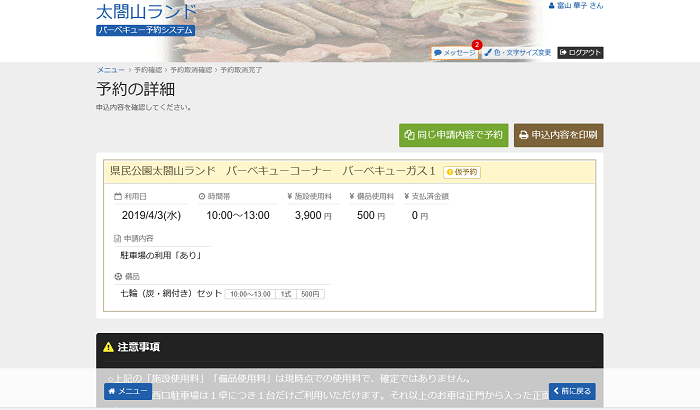This screenshot has height=410, width=700.
Task: Click the icon next to 備品 heading
Action: (118, 276)
